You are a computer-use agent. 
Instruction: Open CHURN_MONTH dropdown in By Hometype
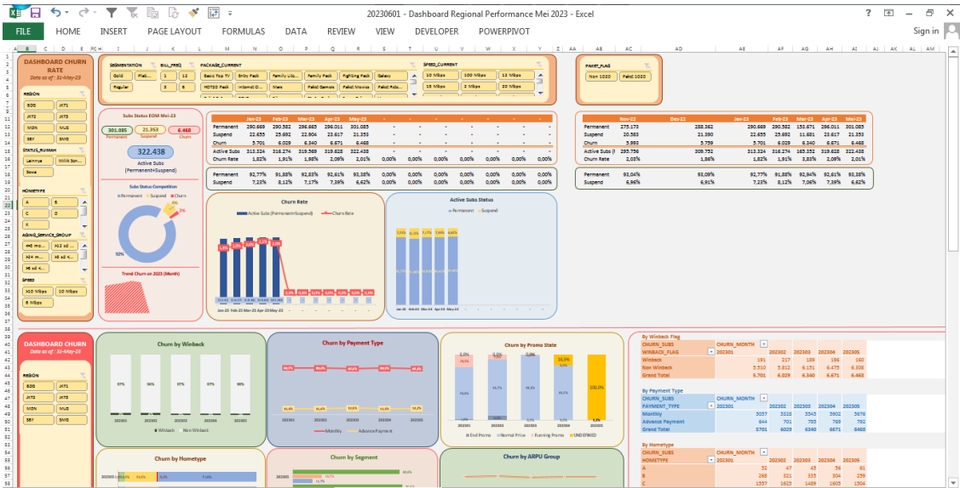coord(763,452)
